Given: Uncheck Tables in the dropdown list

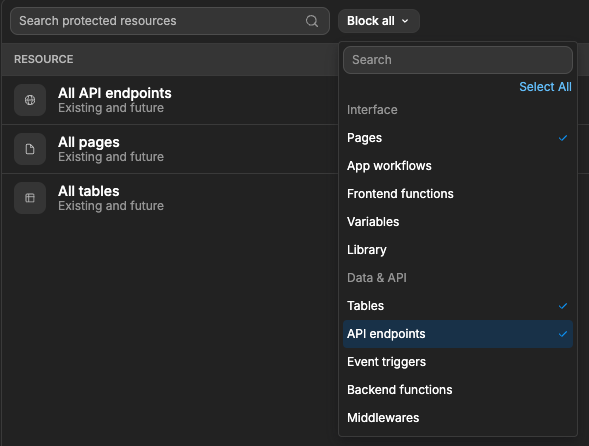Looking at the screenshot, I should 458,306.
